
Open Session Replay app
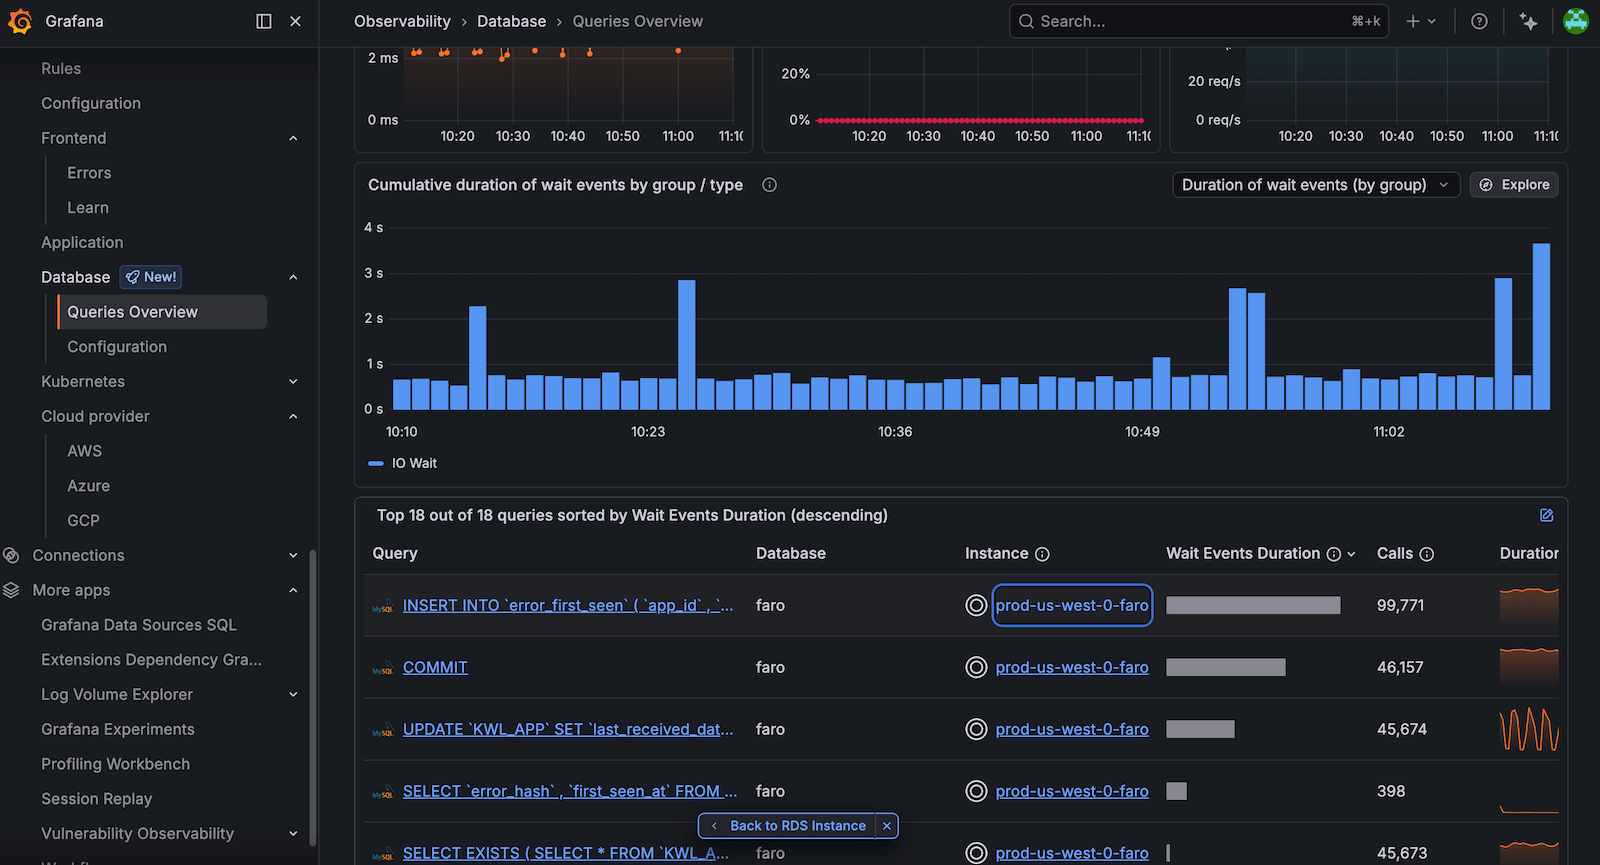pyautogui.click(x=97, y=799)
